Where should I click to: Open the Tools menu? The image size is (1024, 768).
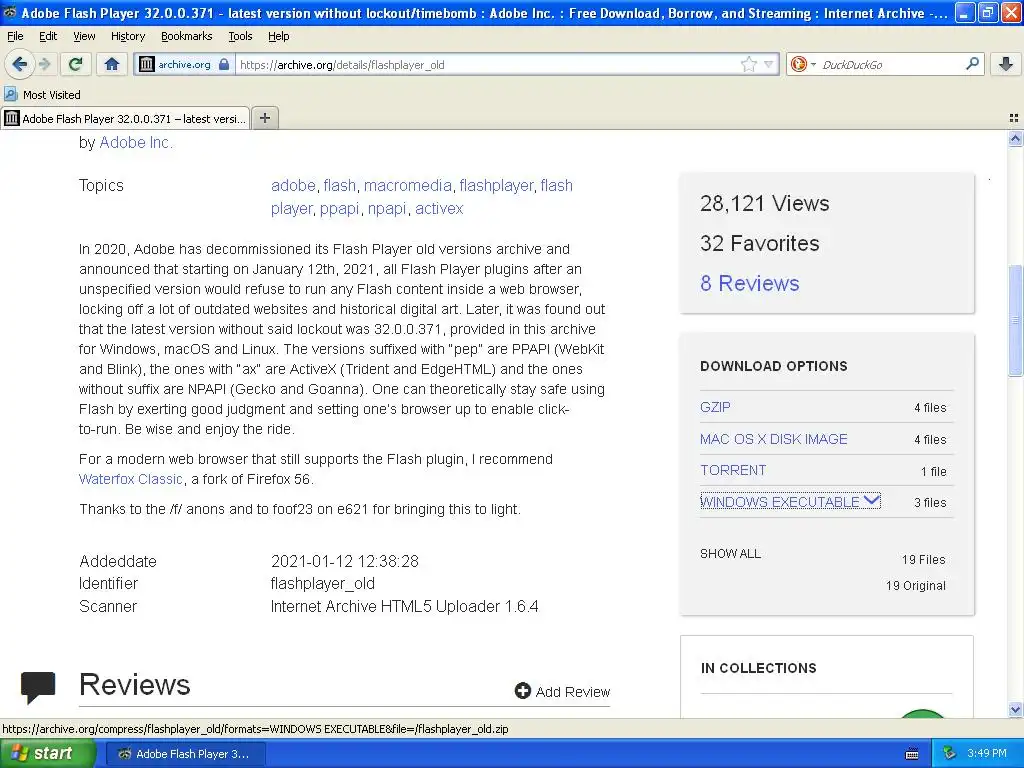pos(240,36)
